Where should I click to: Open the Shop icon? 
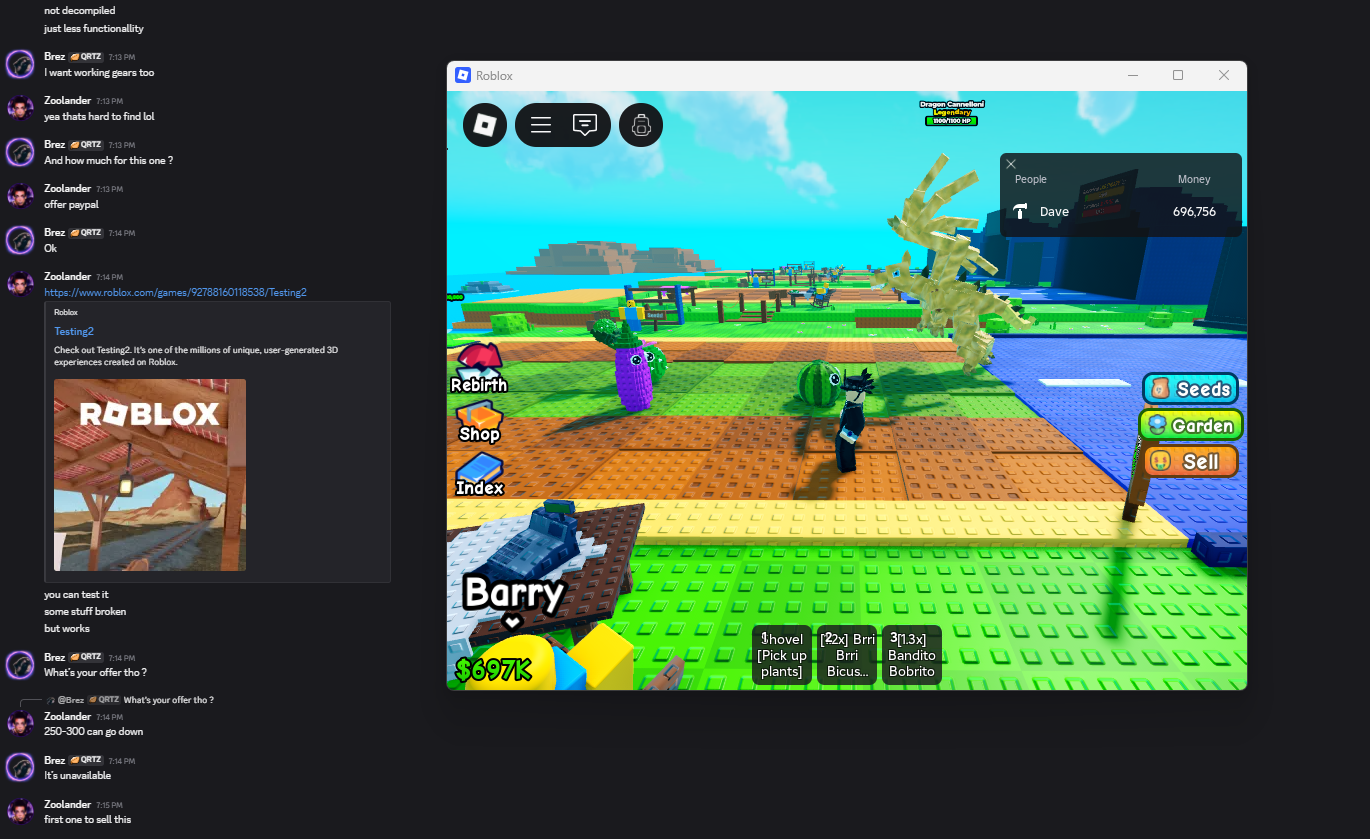[479, 421]
